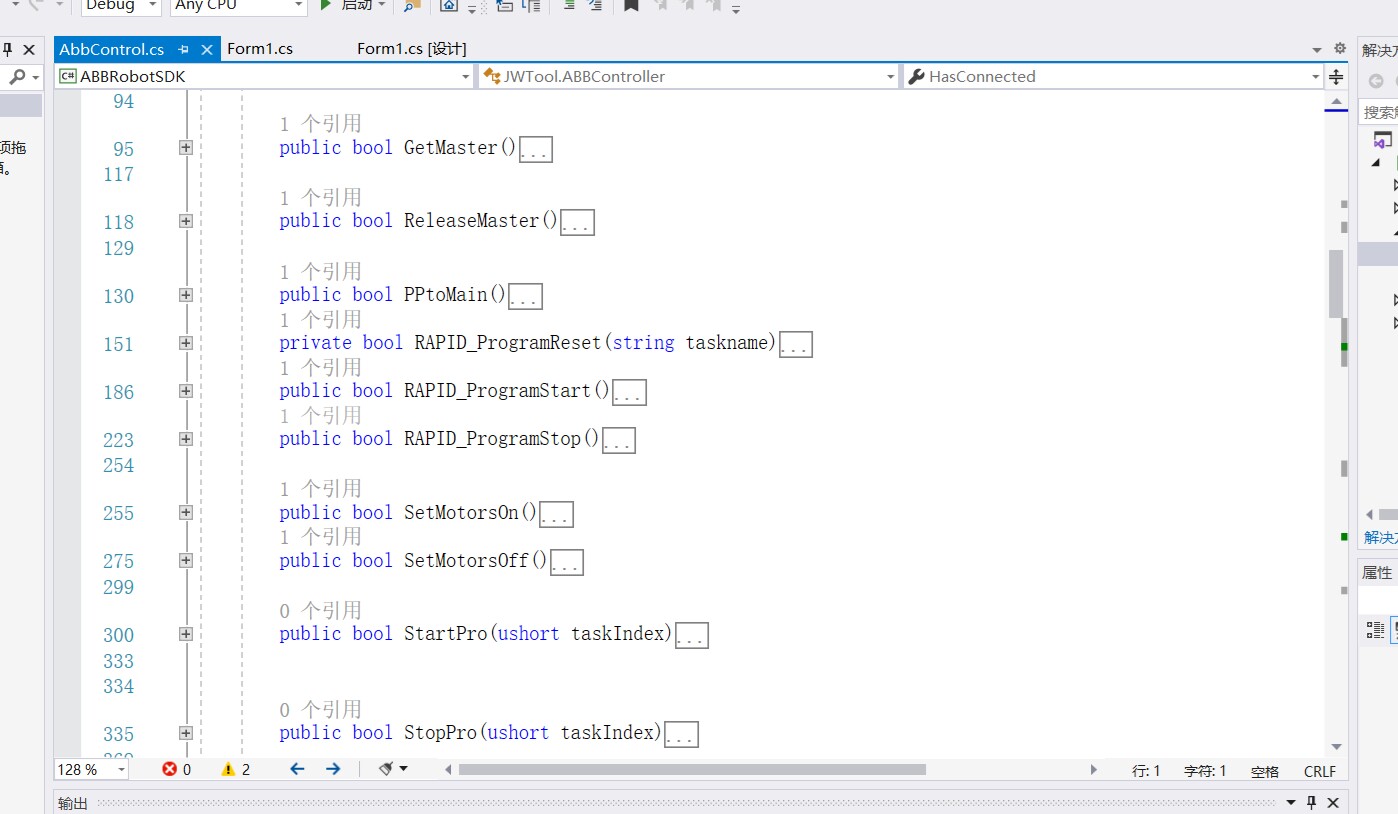Screen dimensions: 1398x814
Task: Expand the SetMotorsOff() method region
Action: click(x=185, y=560)
